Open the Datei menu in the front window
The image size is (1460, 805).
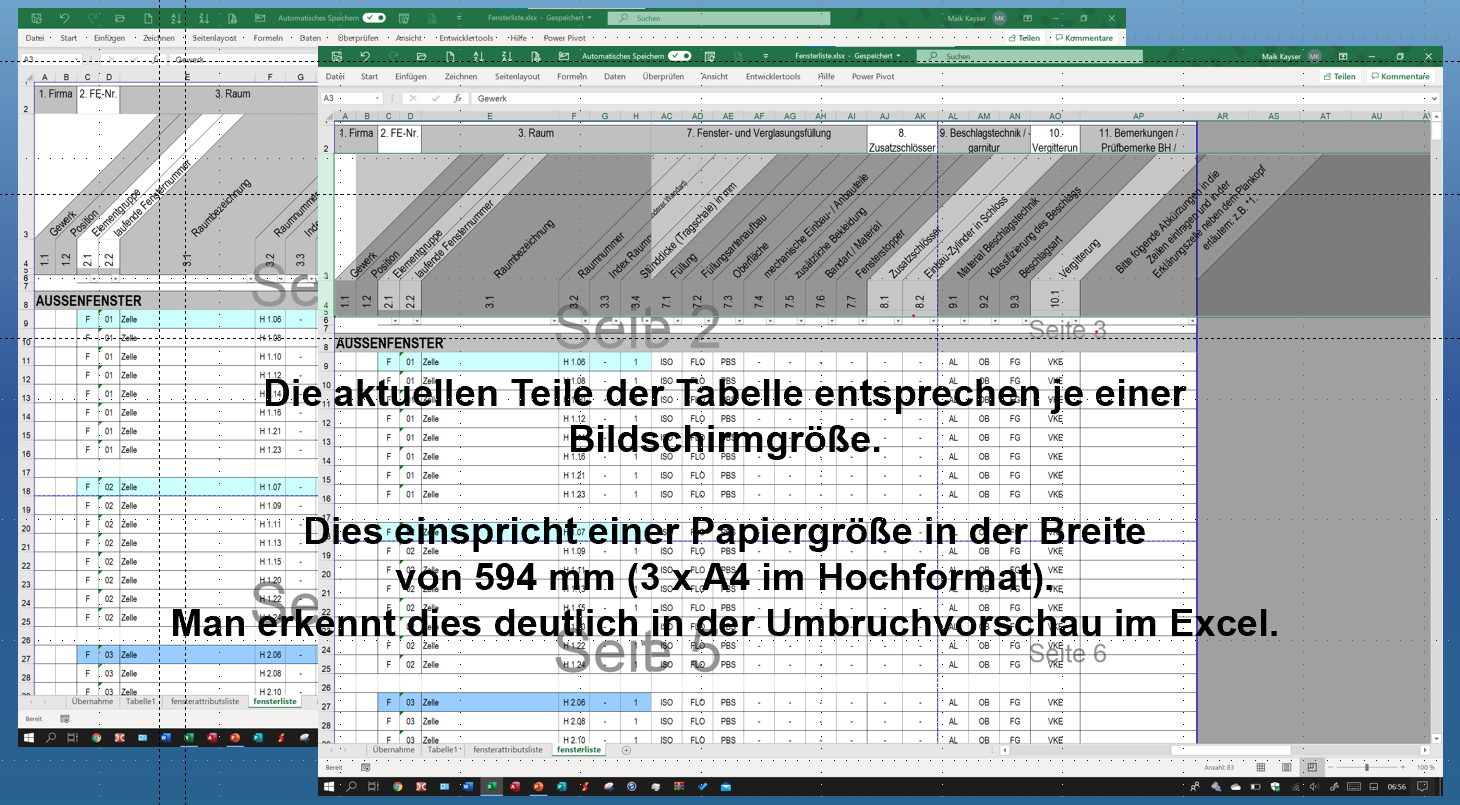(x=335, y=76)
